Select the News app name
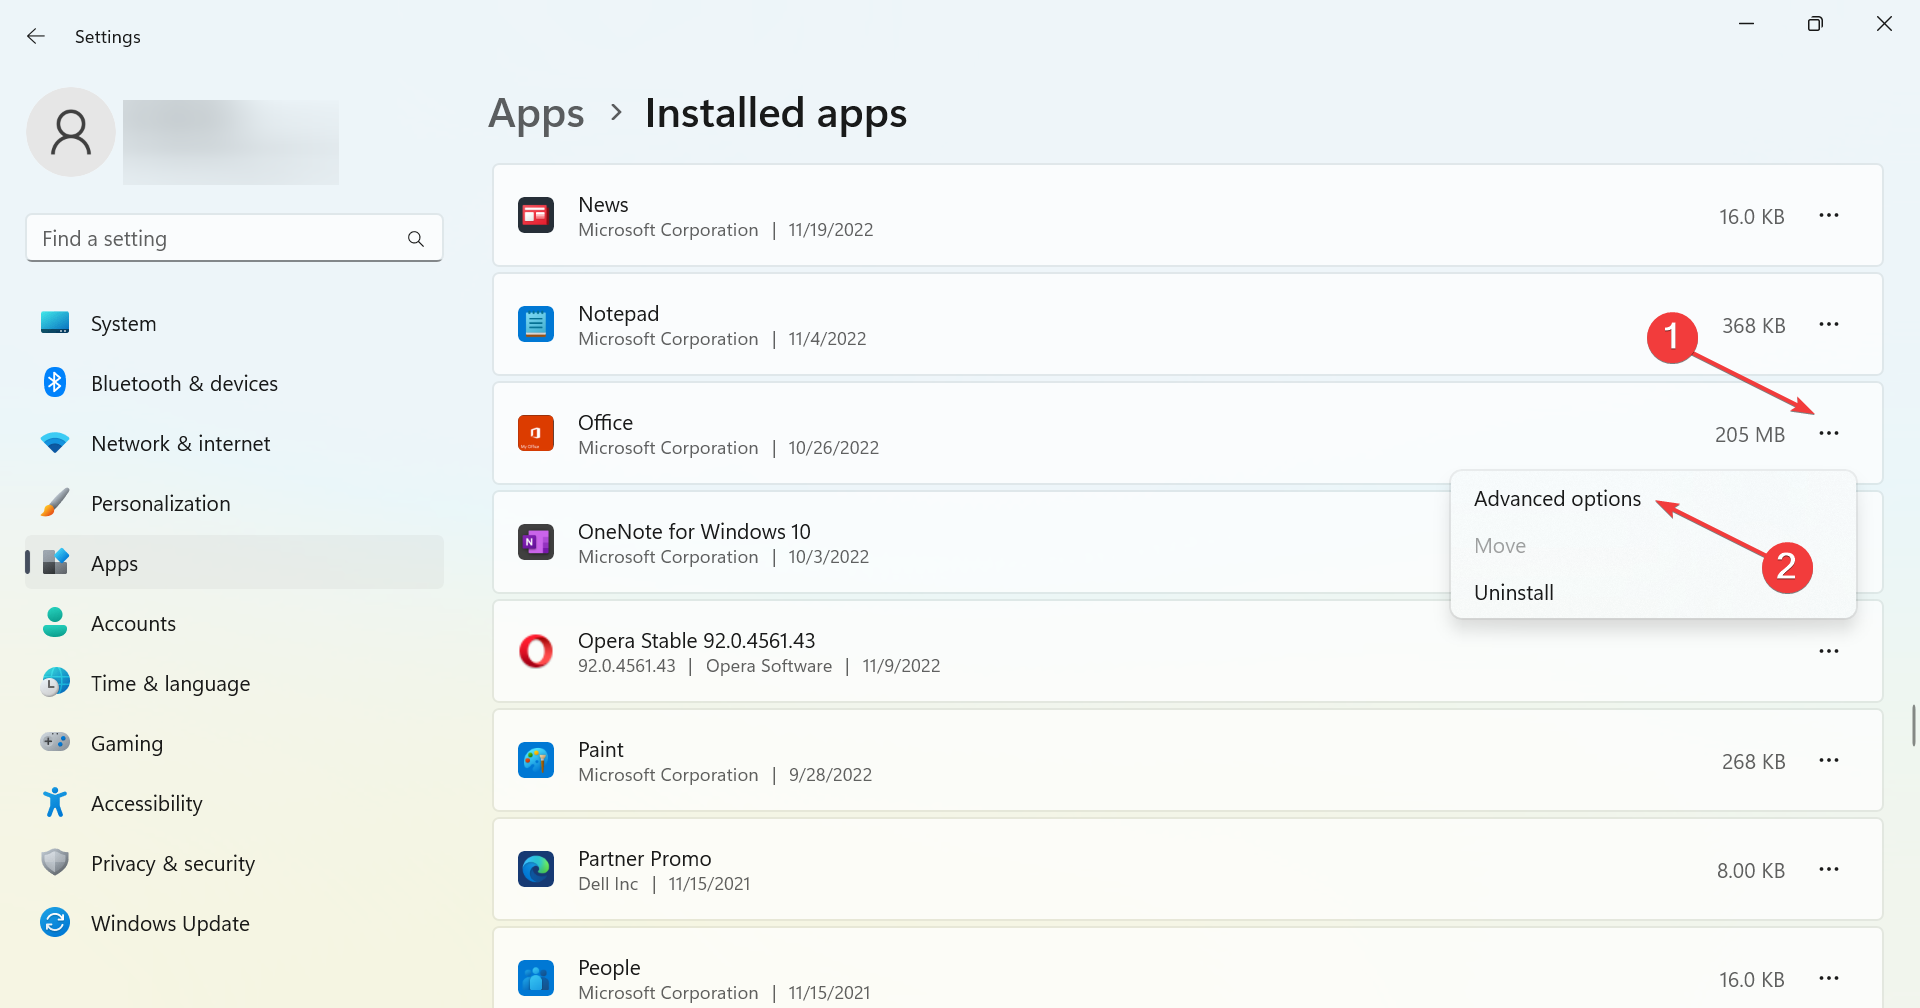1920x1008 pixels. coord(603,205)
